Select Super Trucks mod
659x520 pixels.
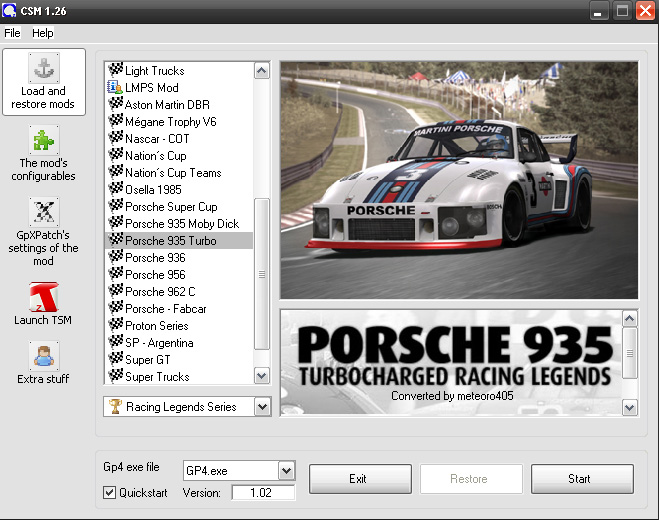(179, 376)
